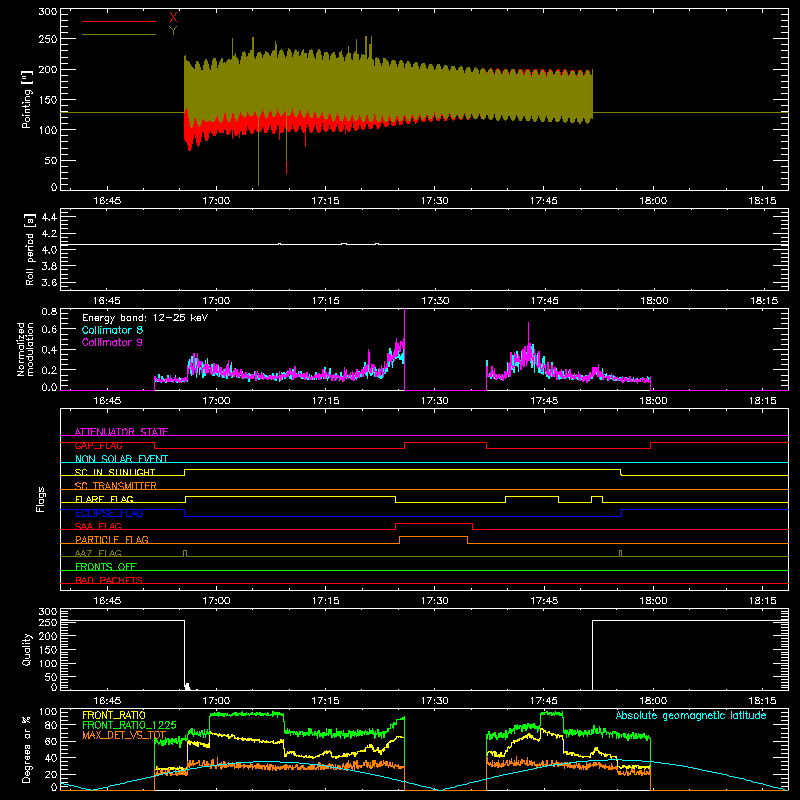Click the A4Z_FLAG label
This screenshot has height=800, width=800.
98,553
